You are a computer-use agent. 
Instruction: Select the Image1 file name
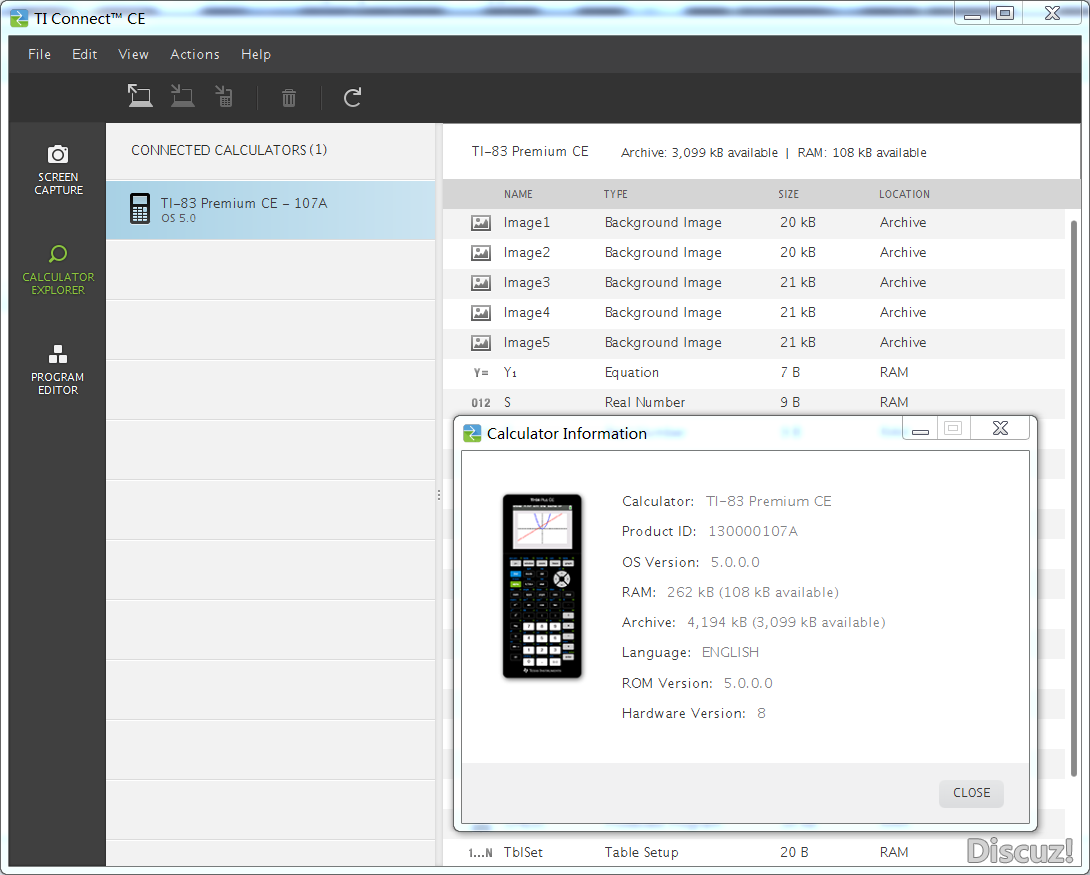[526, 222]
